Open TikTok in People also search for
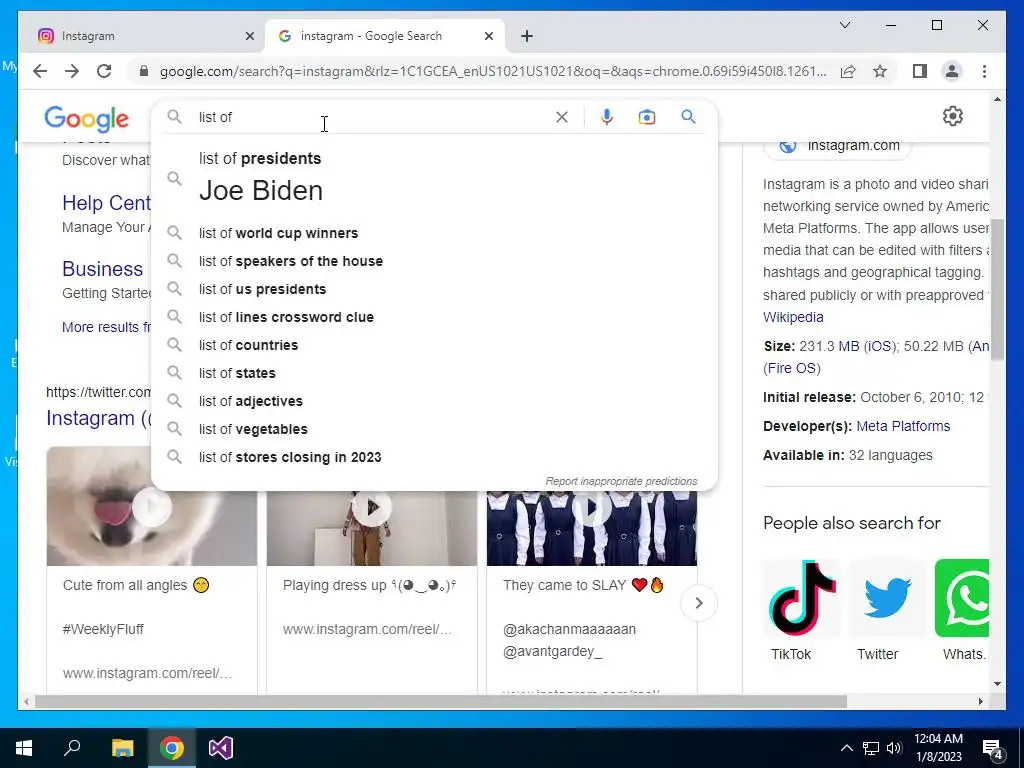This screenshot has width=1024, height=768. 801,610
